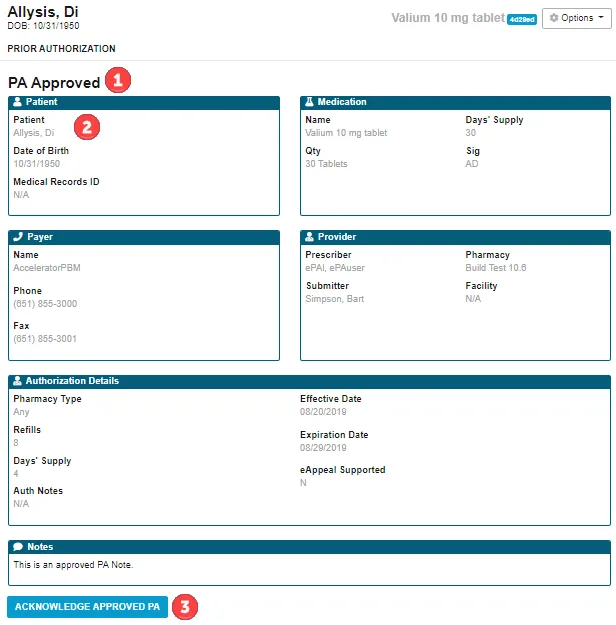Viewport: 616px width, 625px height.
Task: Click the payer phone (651) 855-3000
Action: point(45,304)
